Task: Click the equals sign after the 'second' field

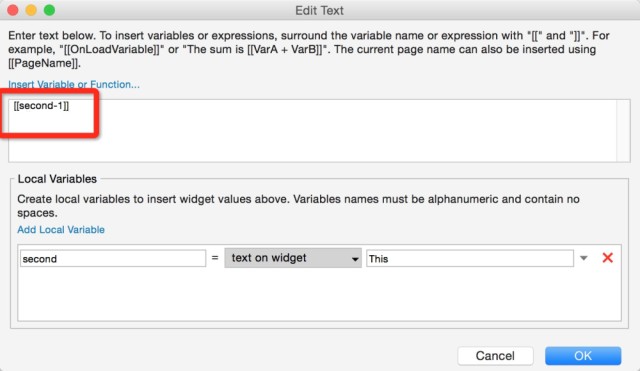Action: pos(215,258)
